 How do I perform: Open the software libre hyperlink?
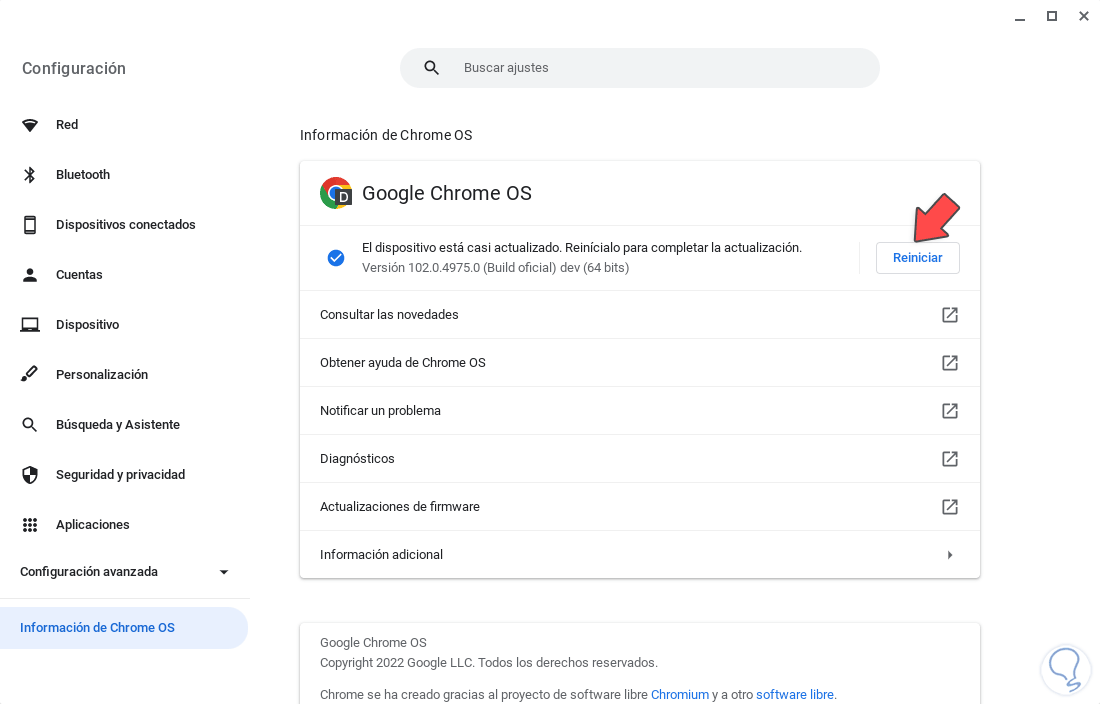(x=795, y=694)
